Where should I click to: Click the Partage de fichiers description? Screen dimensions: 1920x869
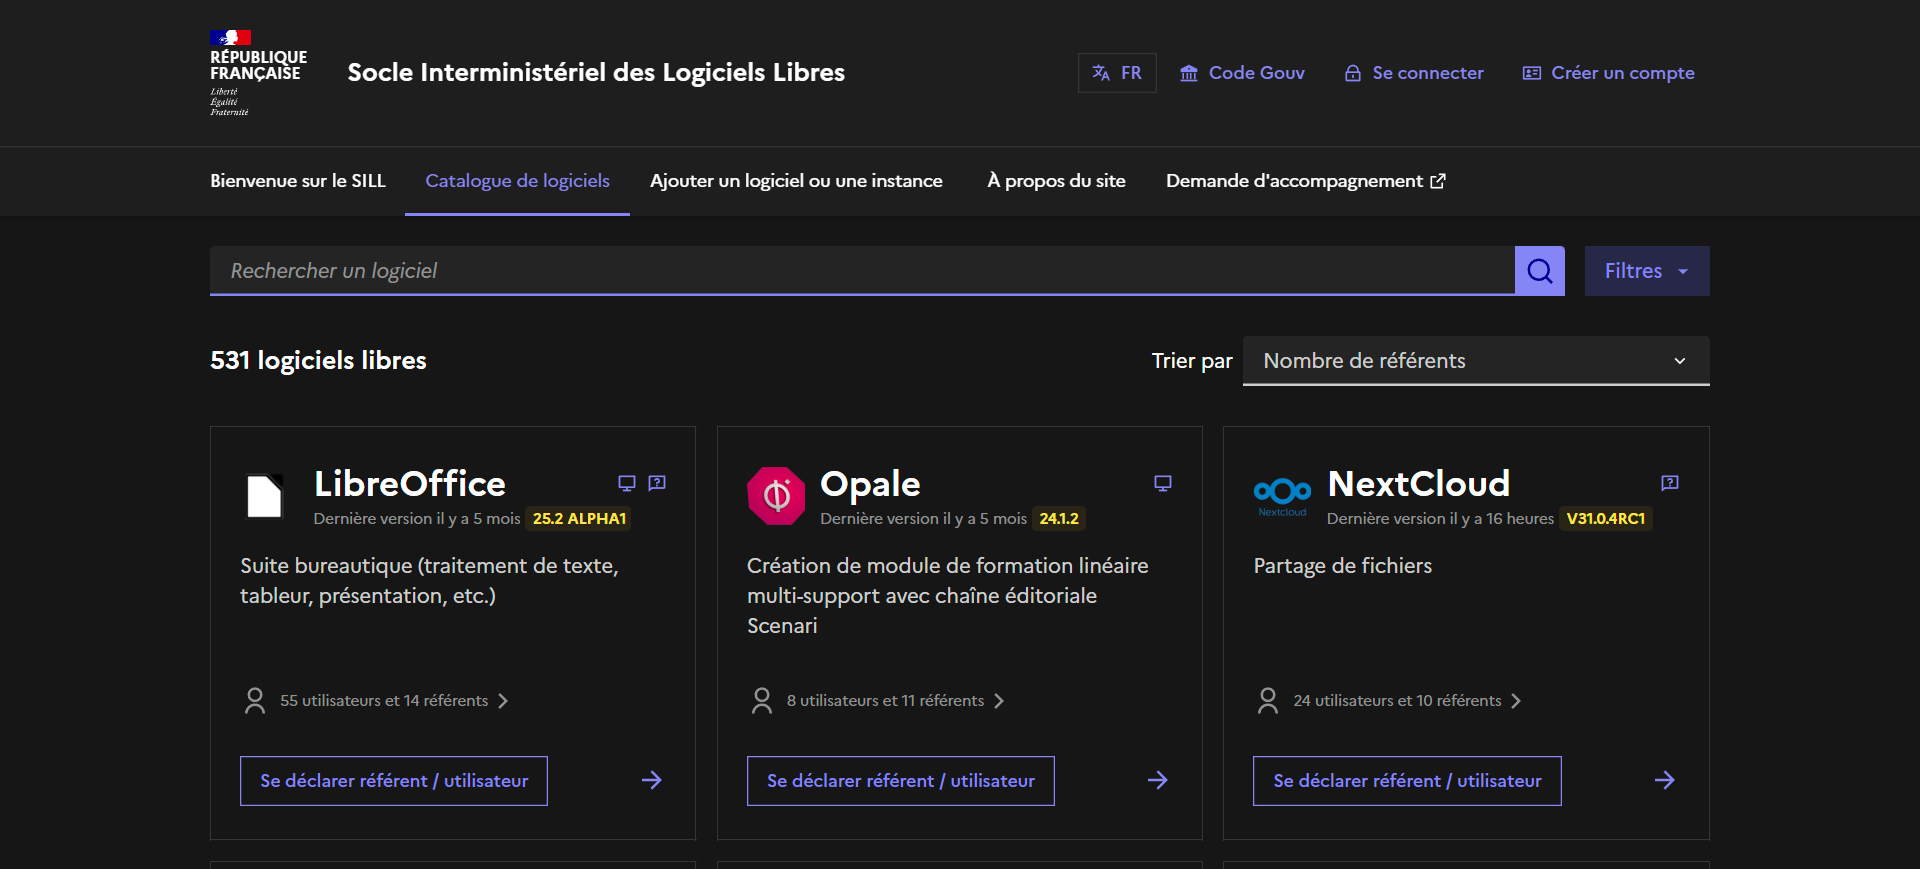click(1343, 566)
